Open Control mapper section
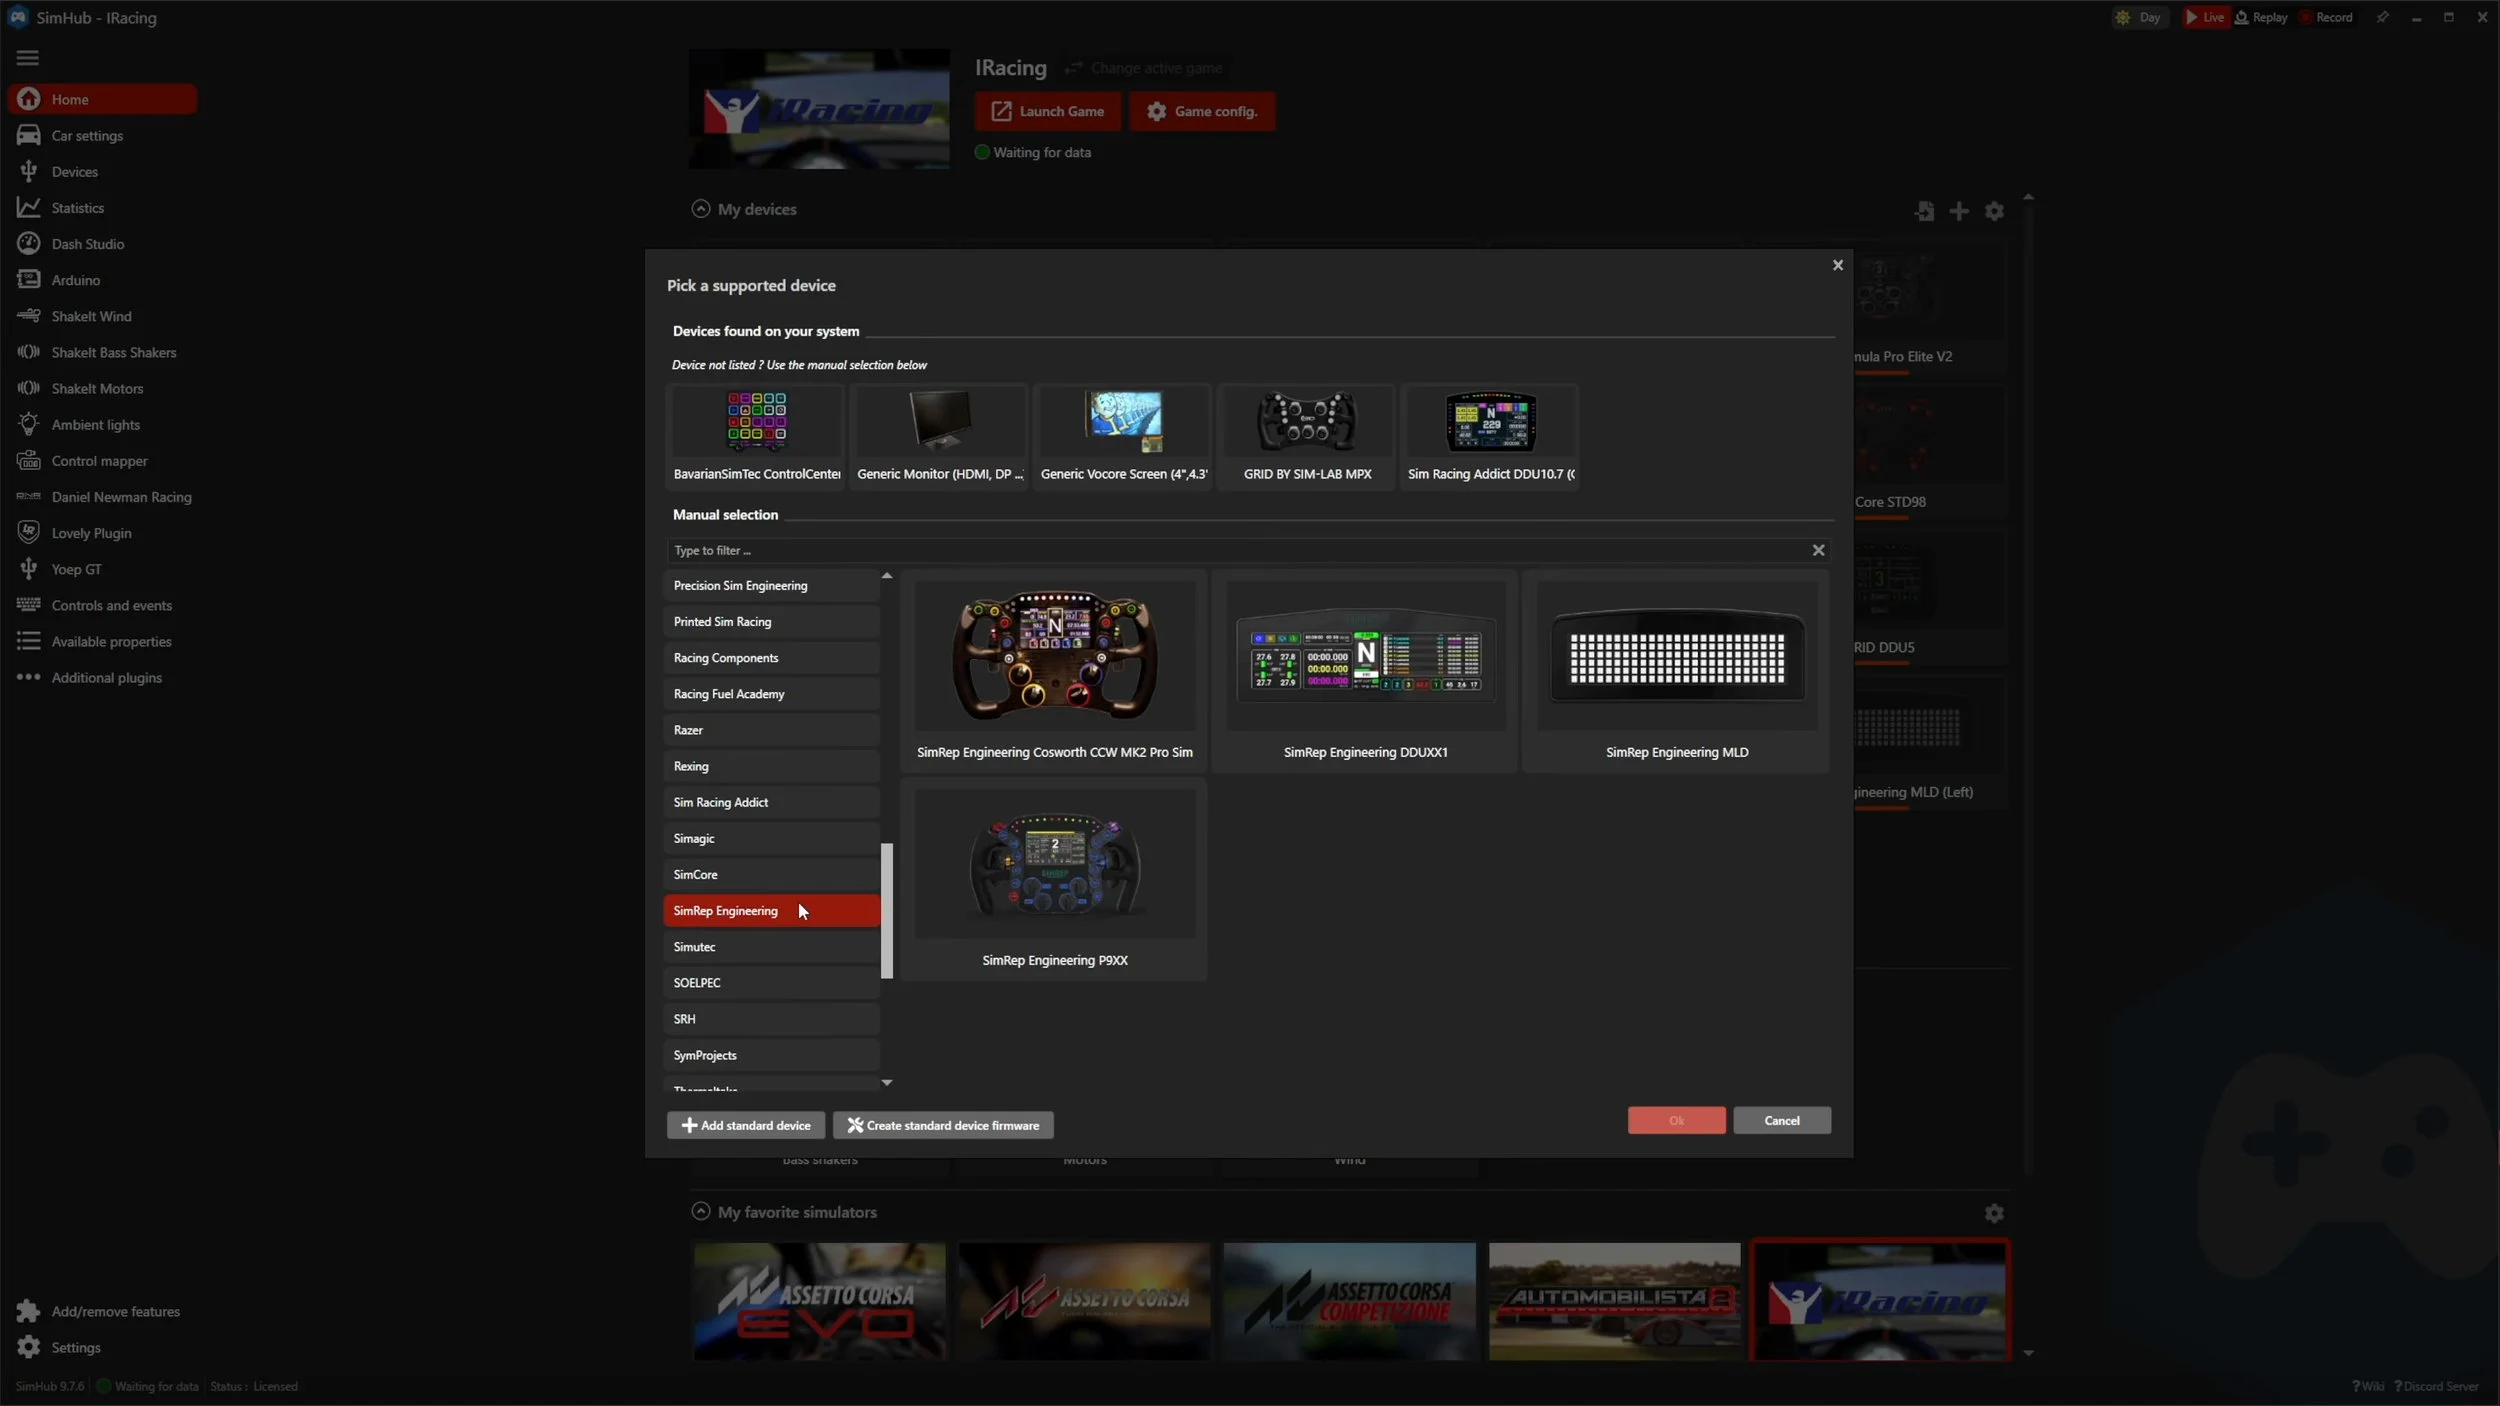The image size is (2500, 1406). (100, 460)
